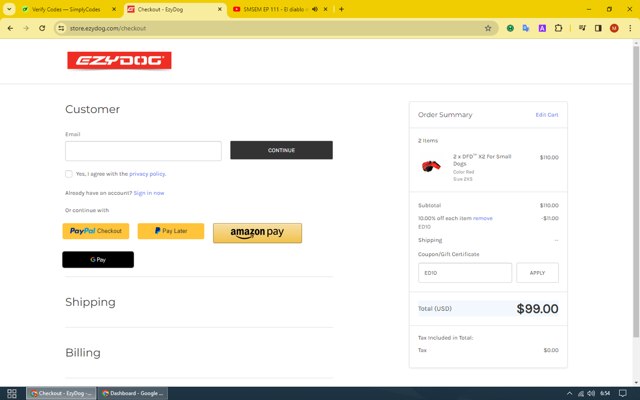Pay with the G Pay button

point(98,260)
